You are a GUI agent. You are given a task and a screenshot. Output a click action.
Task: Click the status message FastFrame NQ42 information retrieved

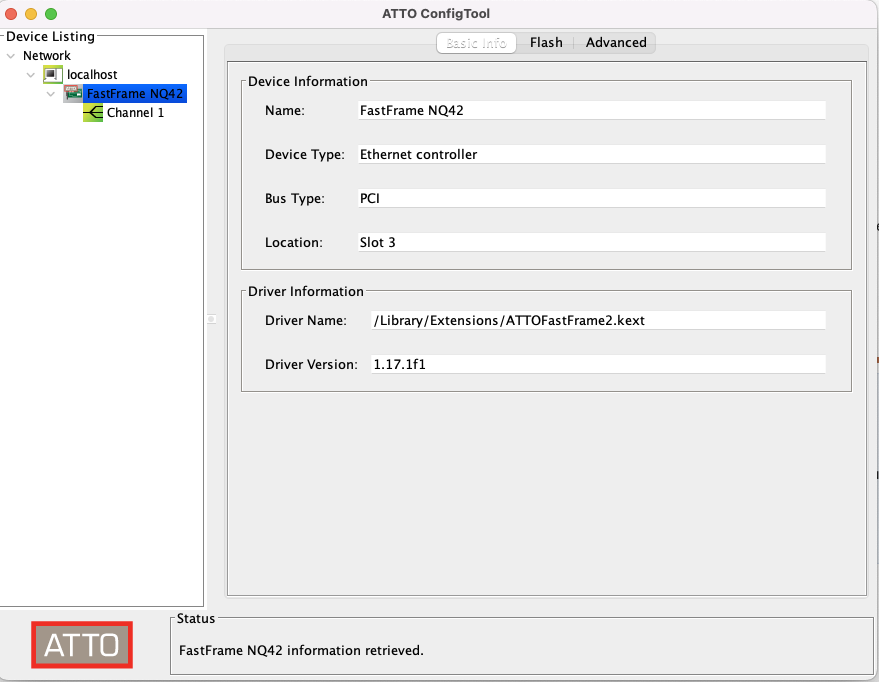click(301, 650)
